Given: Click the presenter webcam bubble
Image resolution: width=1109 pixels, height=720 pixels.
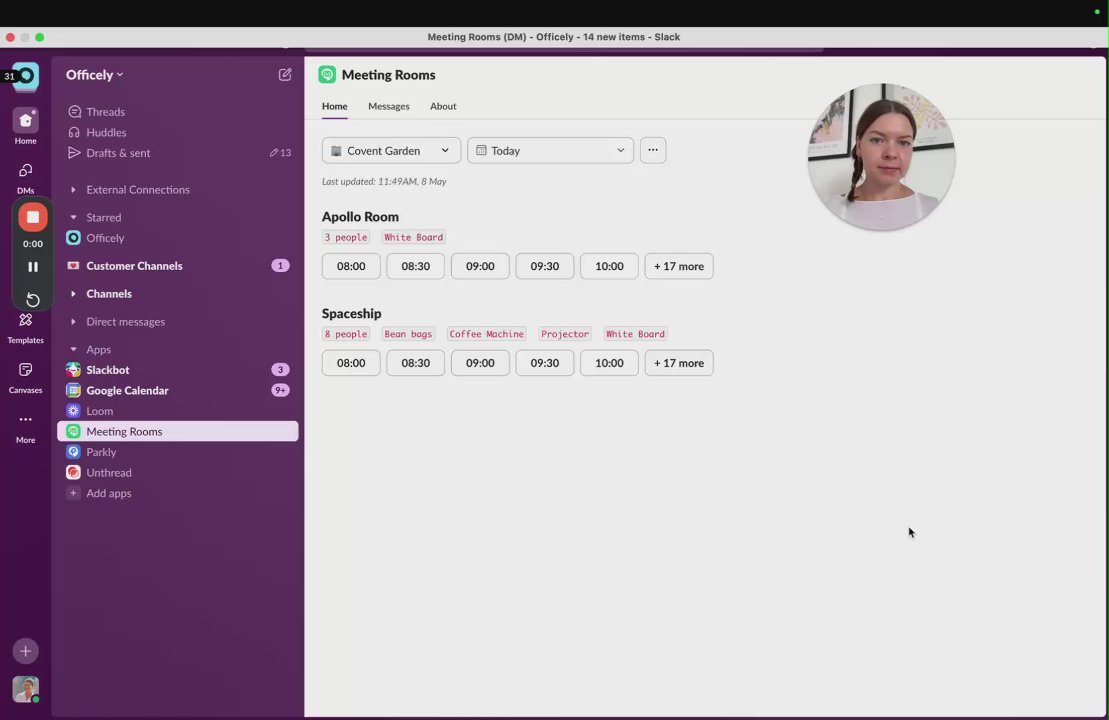Looking at the screenshot, I should click(881, 157).
